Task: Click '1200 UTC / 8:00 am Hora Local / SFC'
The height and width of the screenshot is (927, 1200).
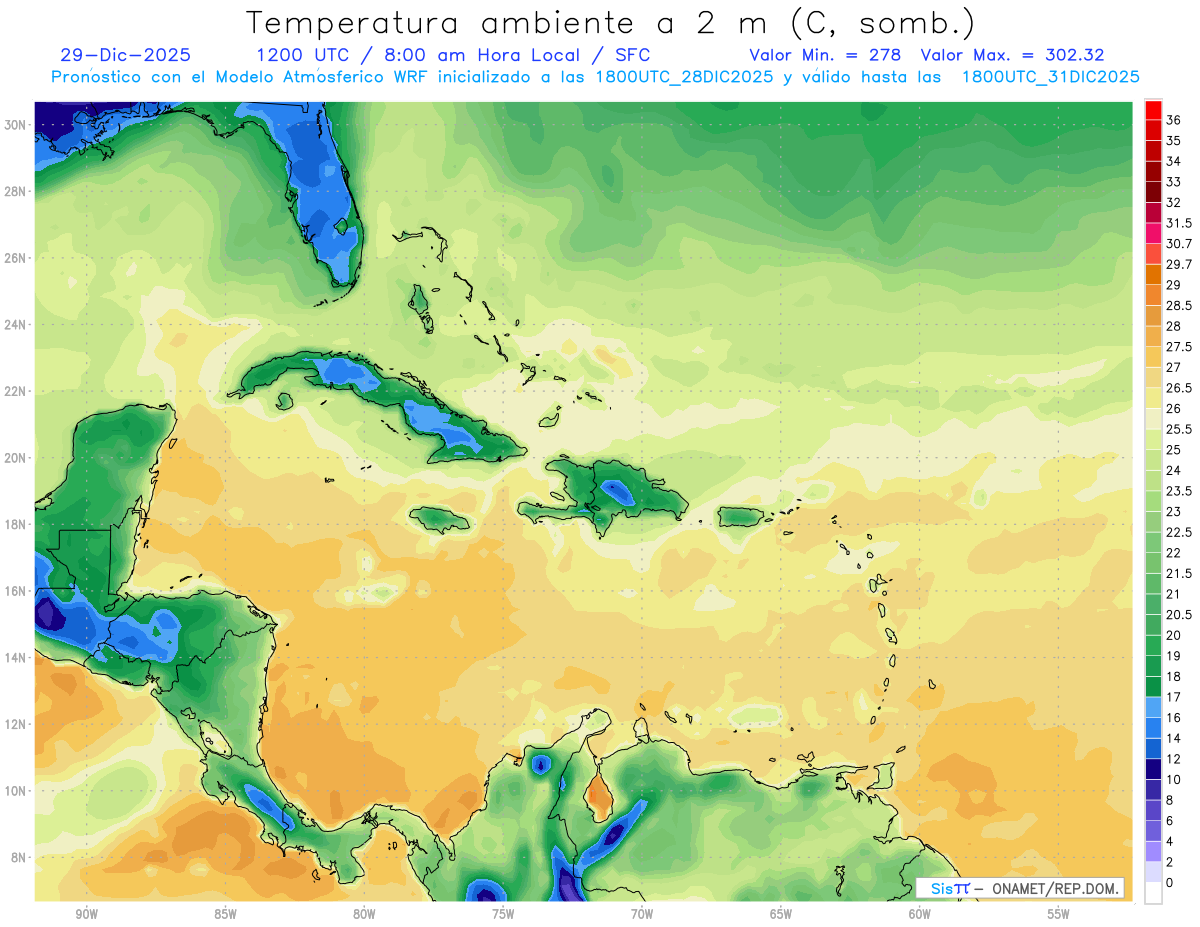Action: pyautogui.click(x=453, y=56)
